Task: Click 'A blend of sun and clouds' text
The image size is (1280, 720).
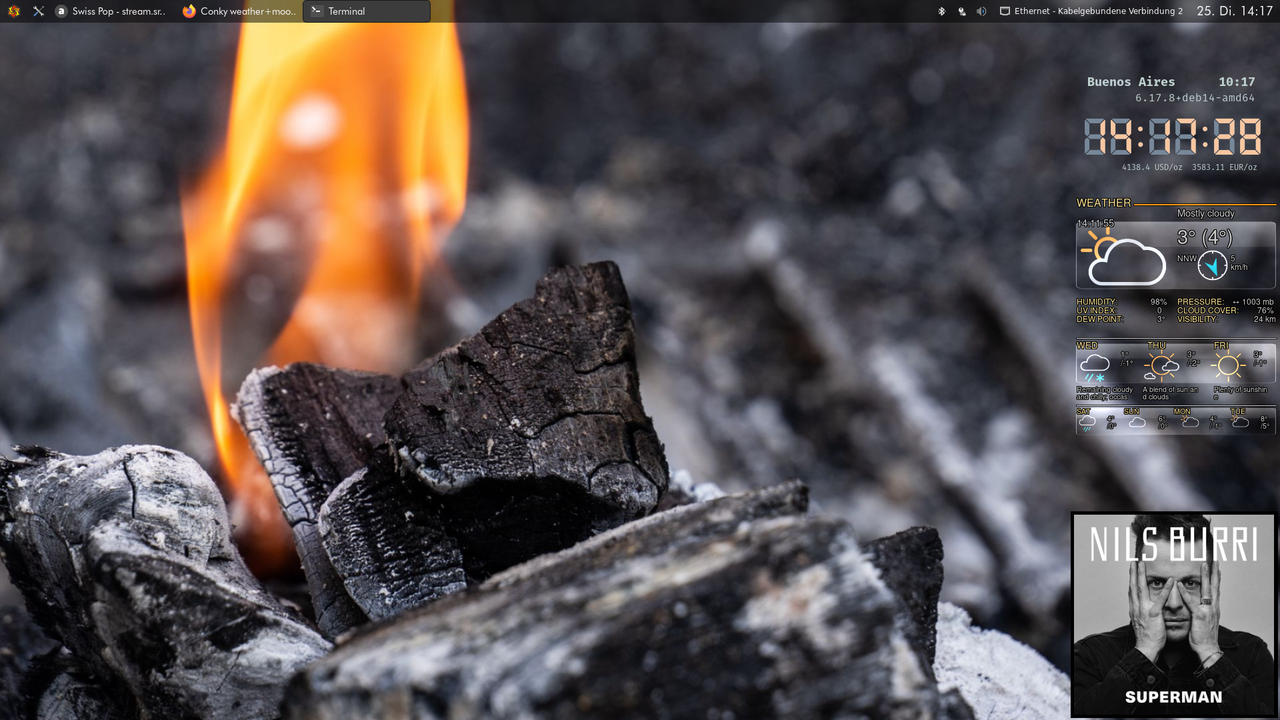Action: tap(1170, 393)
